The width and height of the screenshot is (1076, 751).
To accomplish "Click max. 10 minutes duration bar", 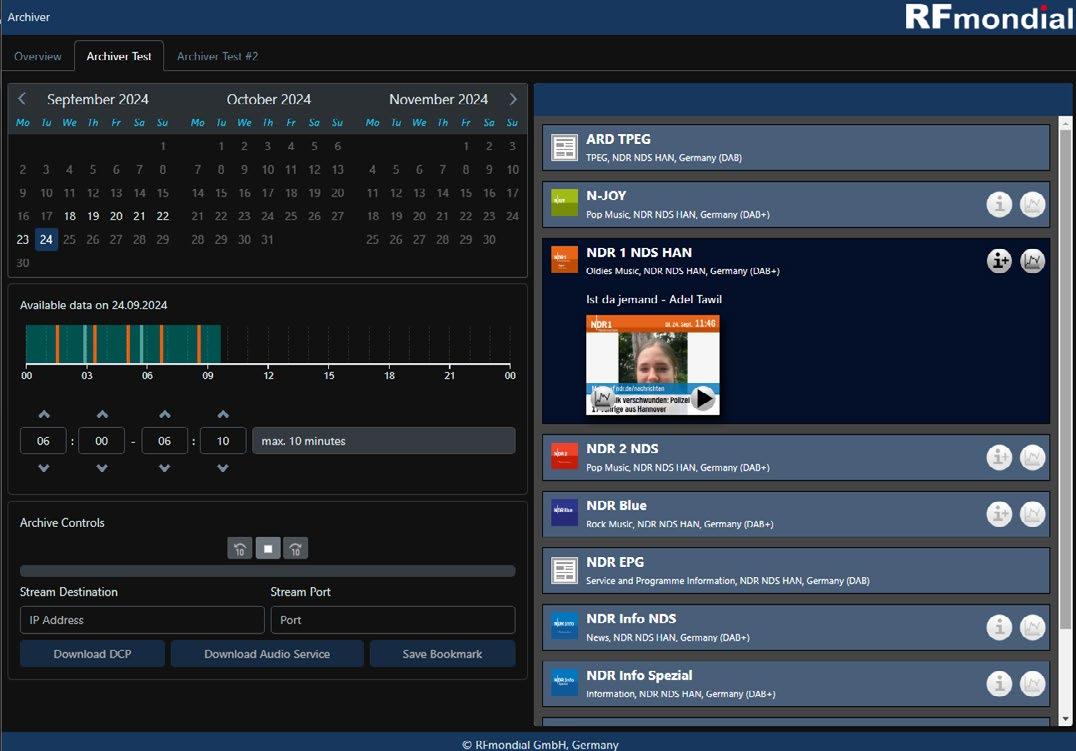I will click(384, 441).
